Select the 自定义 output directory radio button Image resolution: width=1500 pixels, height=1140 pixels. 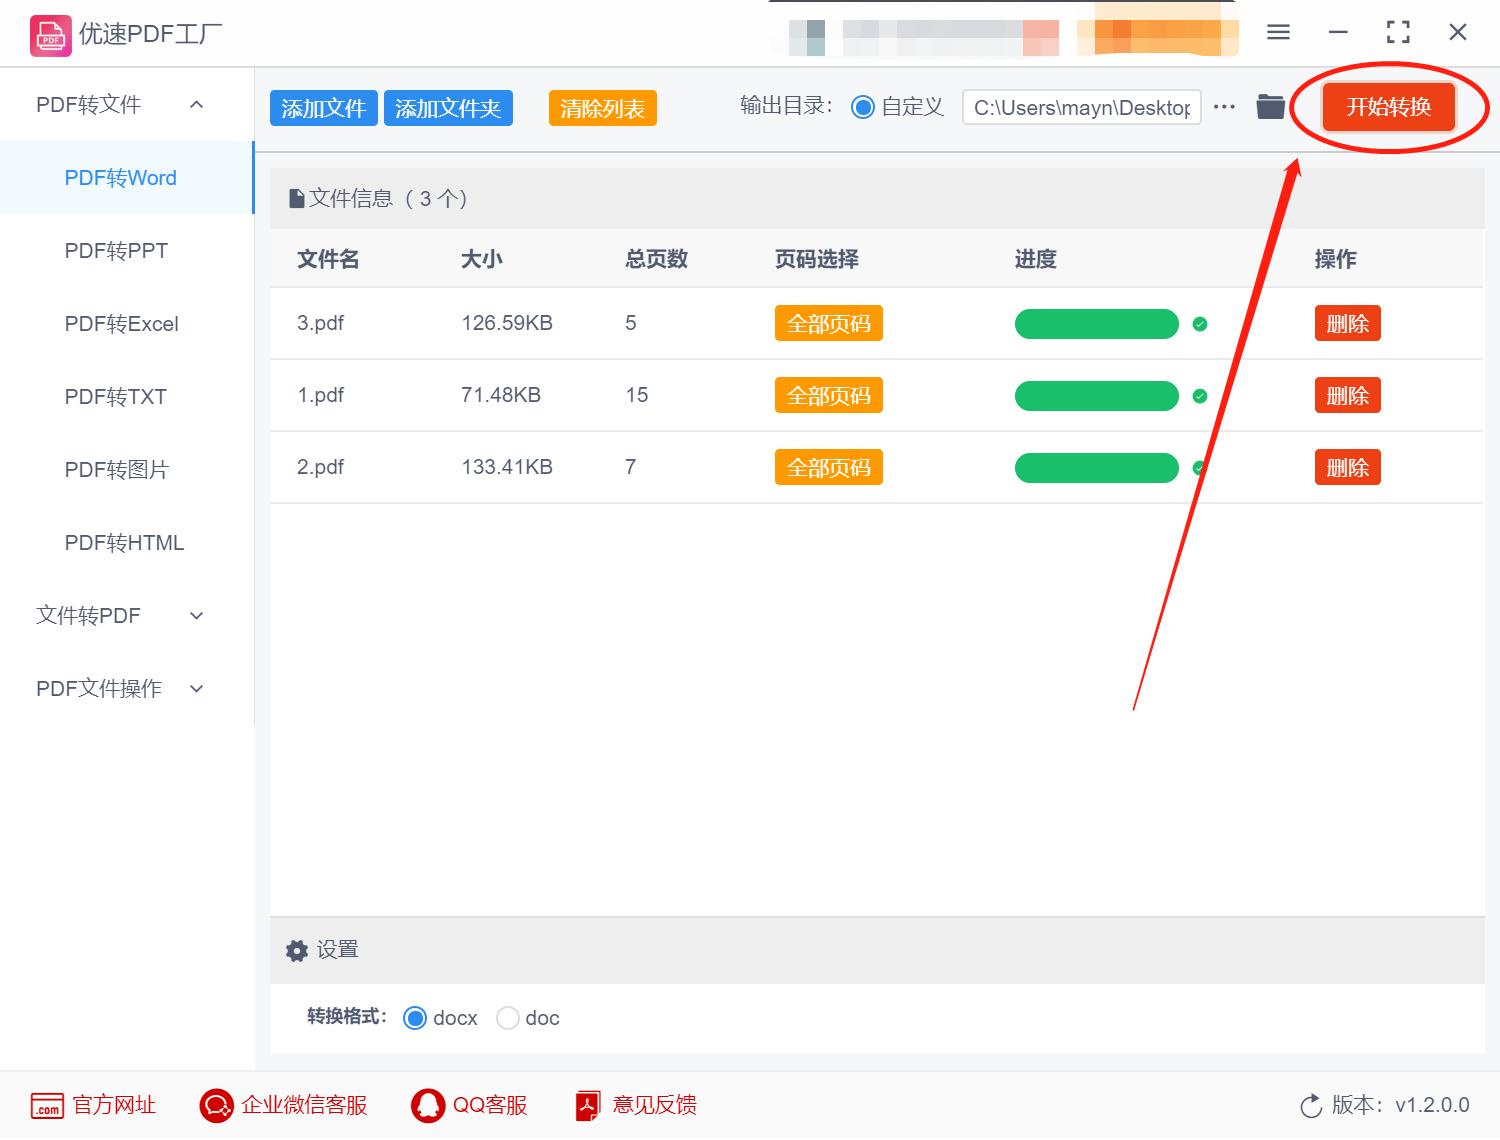(862, 107)
